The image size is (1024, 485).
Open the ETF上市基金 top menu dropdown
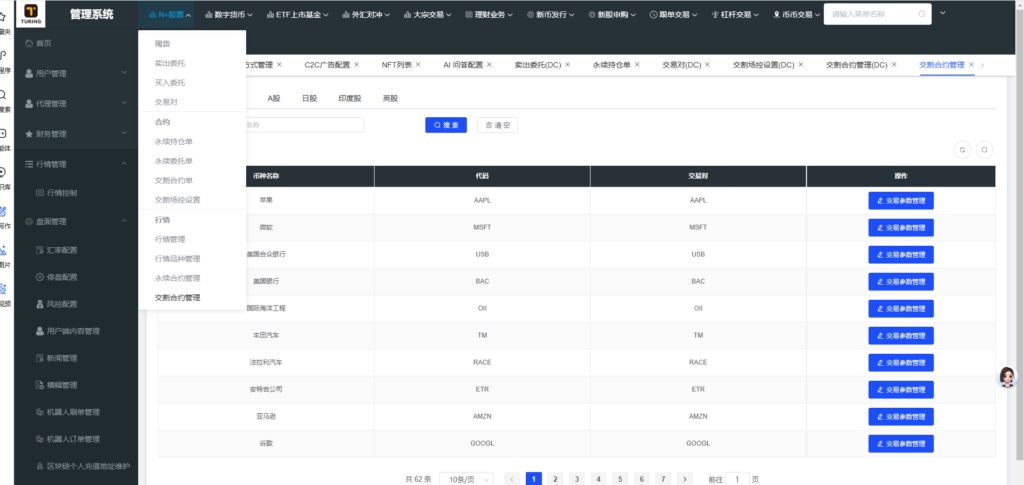pos(297,14)
